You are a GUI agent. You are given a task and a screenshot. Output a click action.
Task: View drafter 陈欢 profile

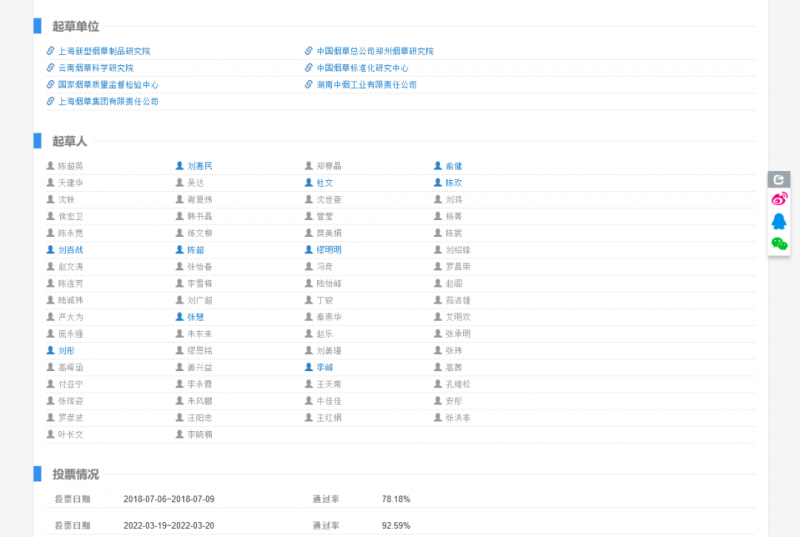pos(453,183)
